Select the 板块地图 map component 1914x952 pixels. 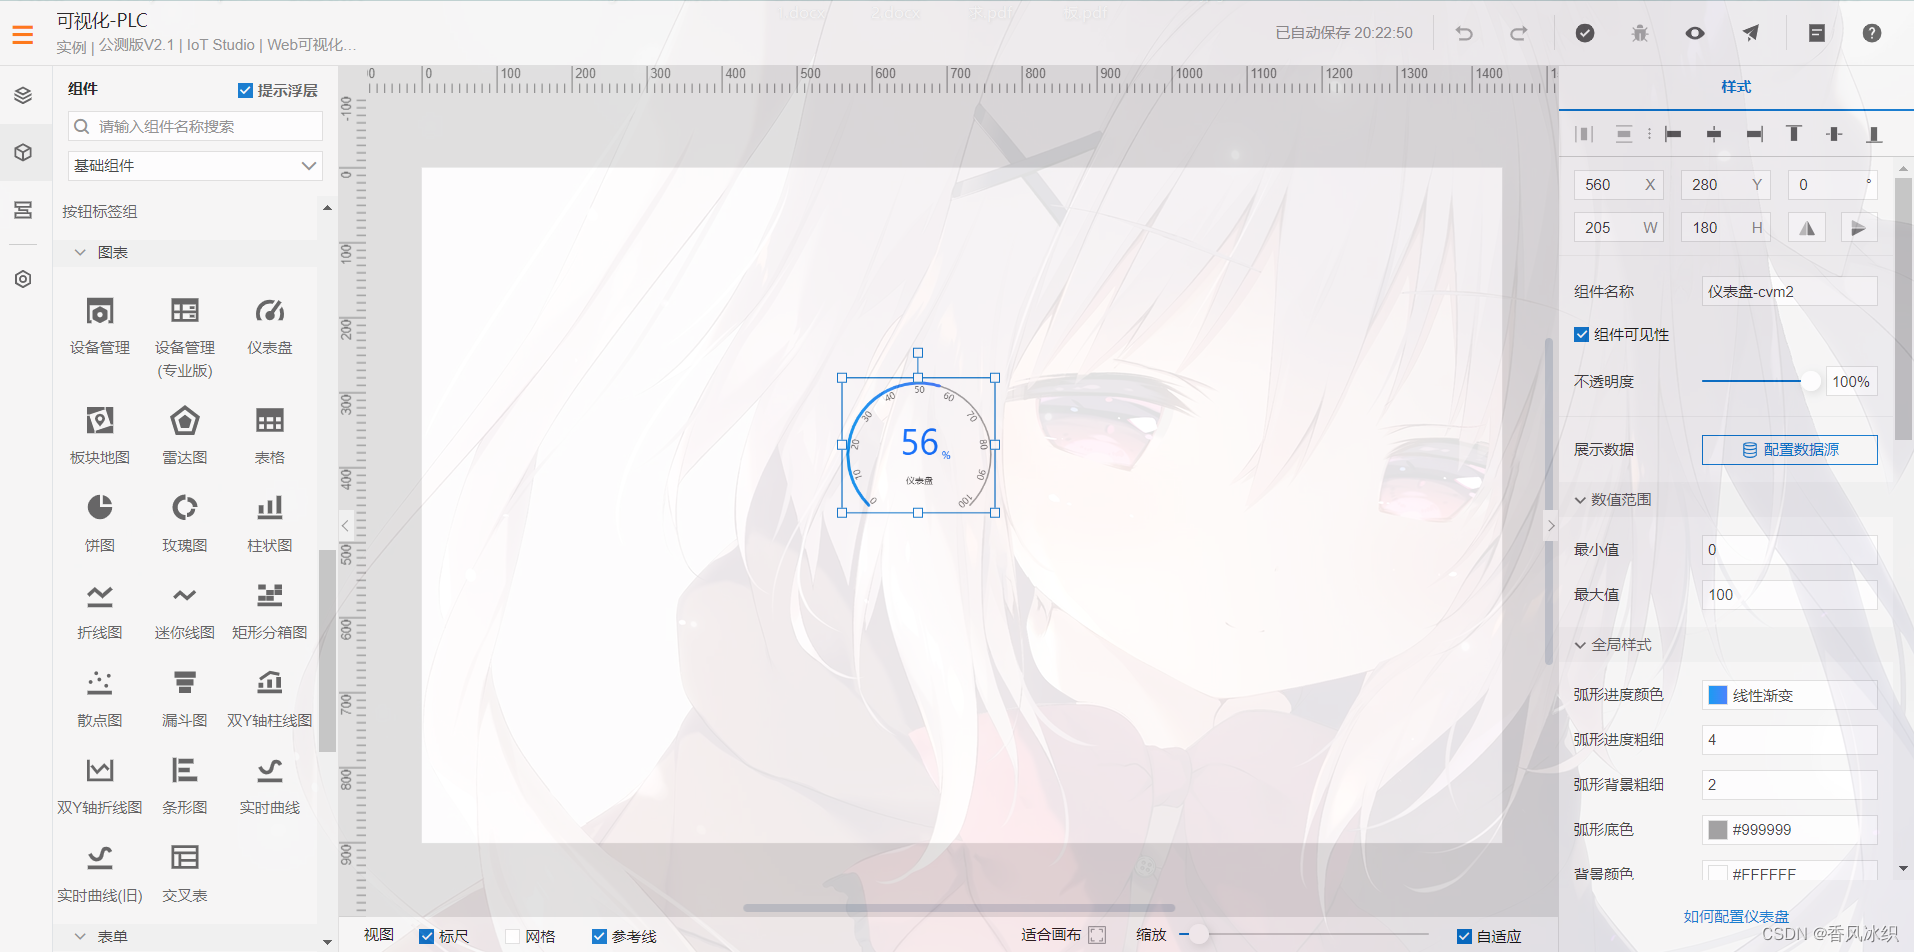[100, 436]
